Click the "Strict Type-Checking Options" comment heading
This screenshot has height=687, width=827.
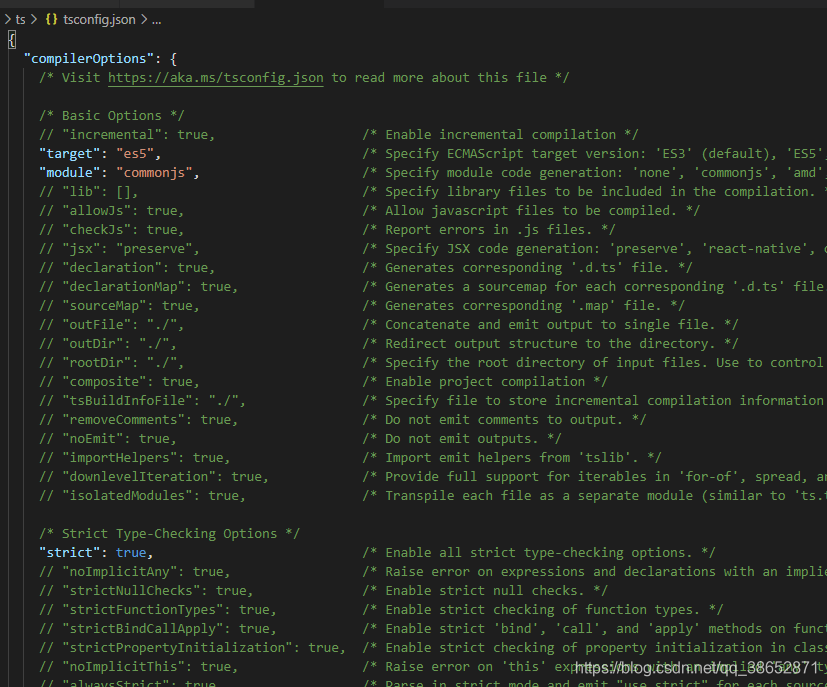pyautogui.click(x=169, y=533)
